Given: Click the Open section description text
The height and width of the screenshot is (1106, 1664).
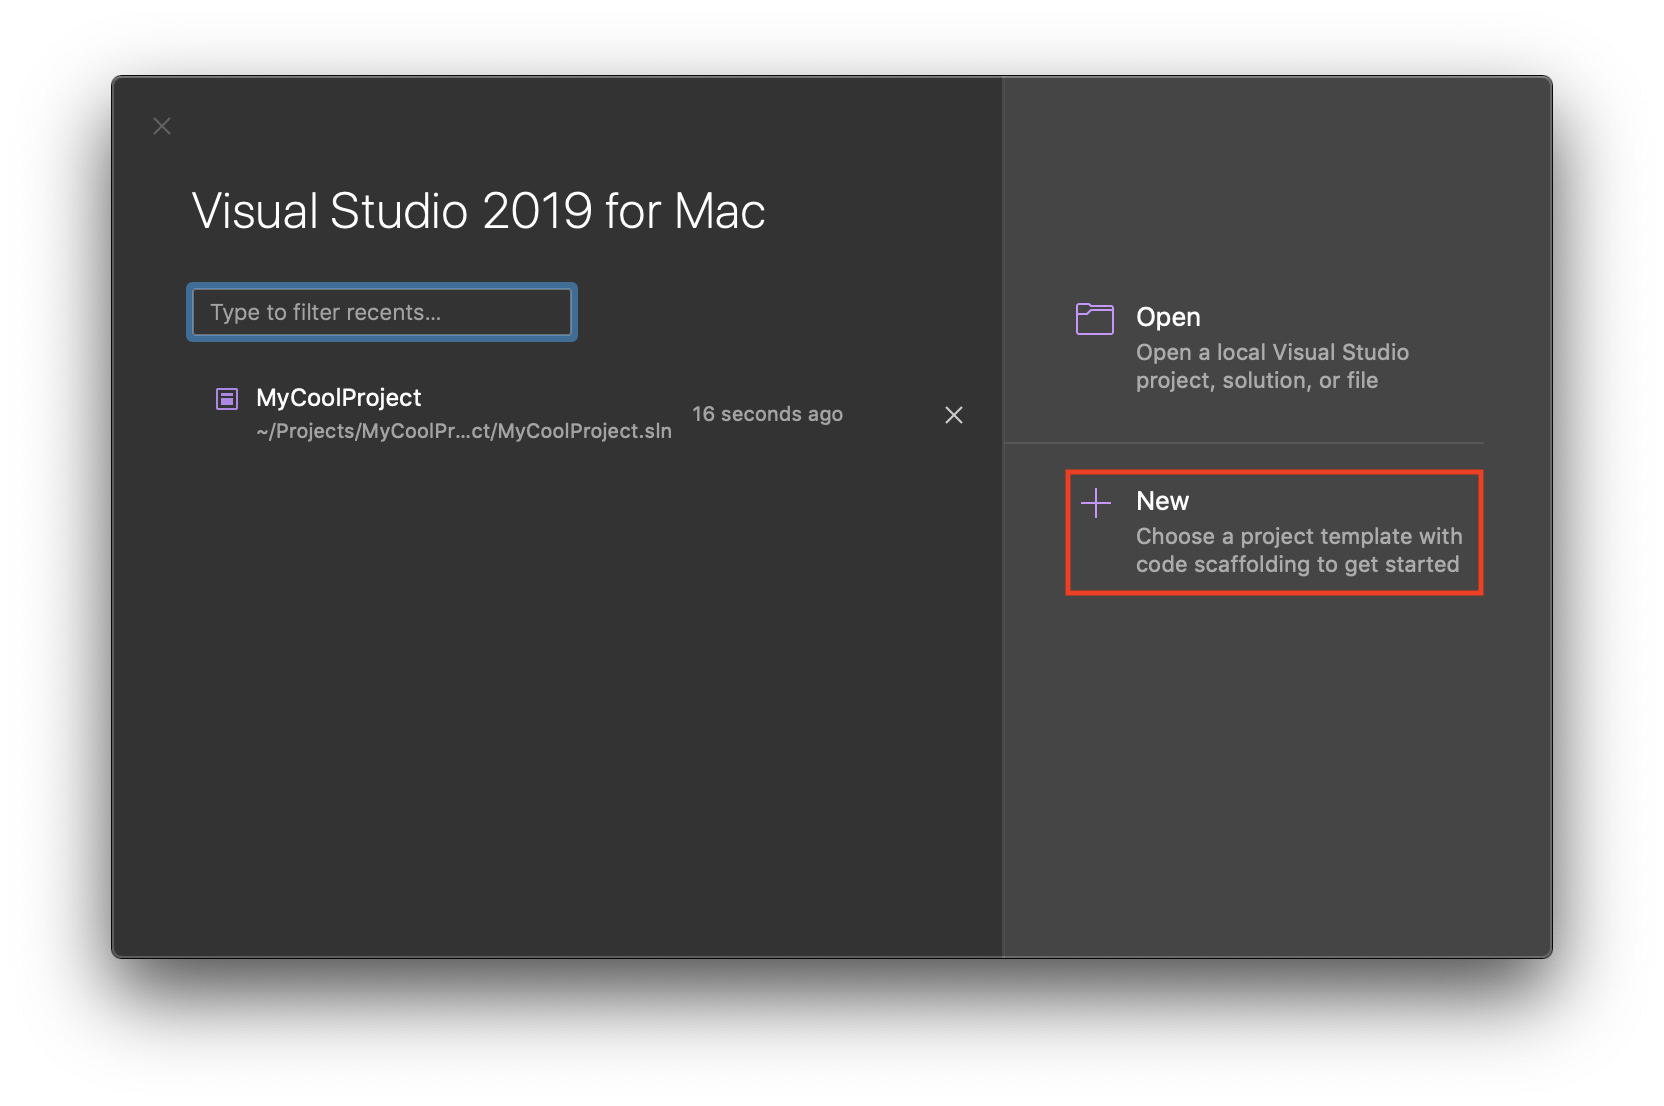Looking at the screenshot, I should click(1272, 366).
